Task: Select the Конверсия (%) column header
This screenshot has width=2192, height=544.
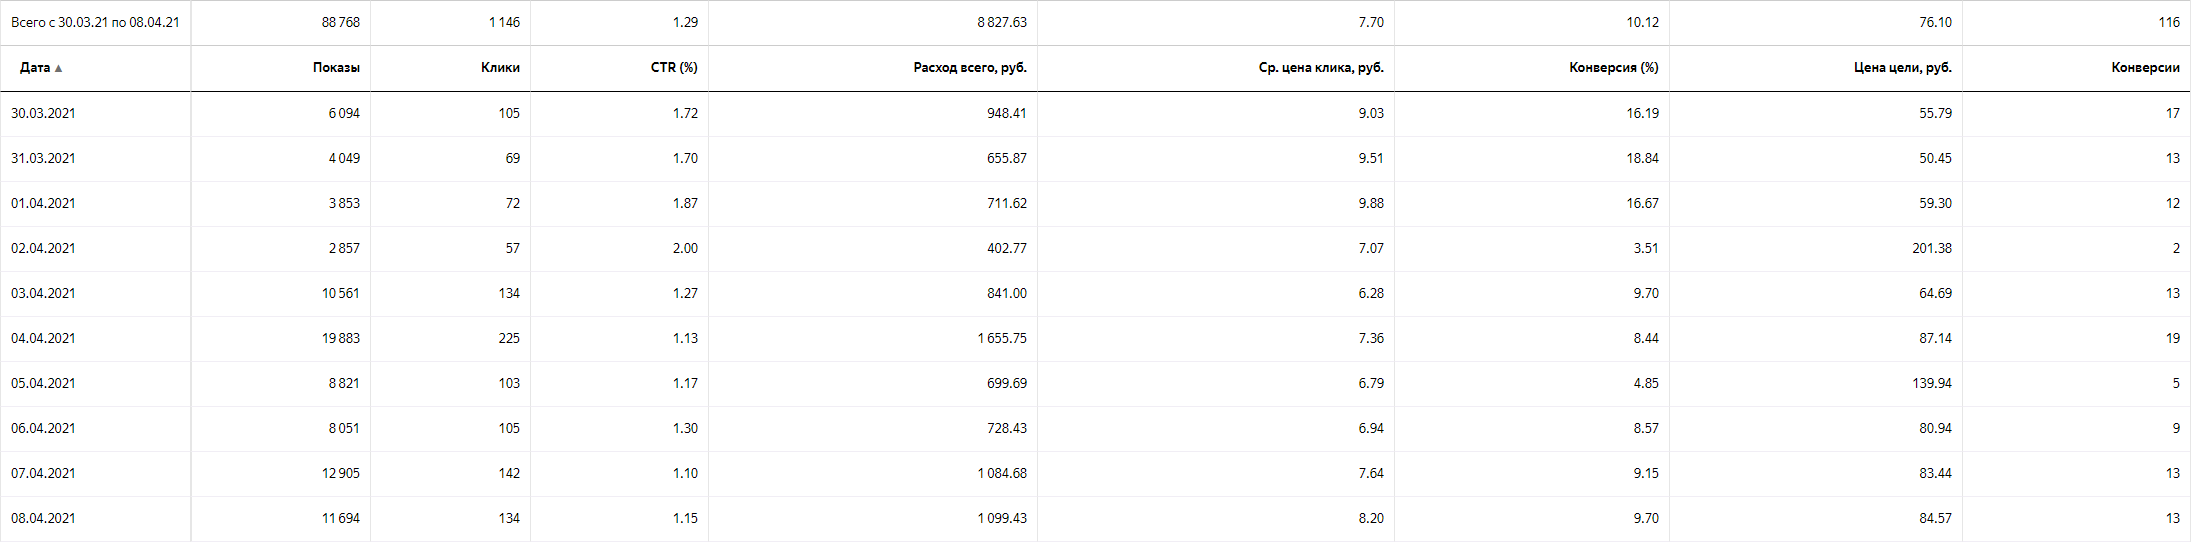Action: click(x=1614, y=68)
